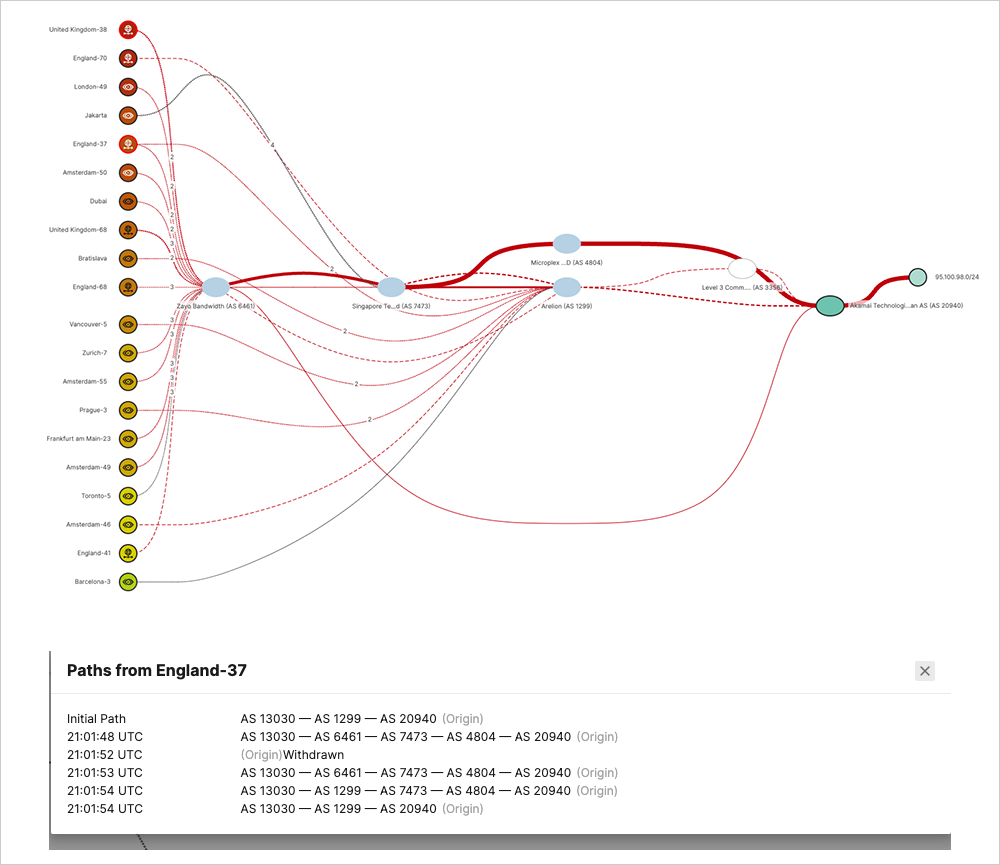Select the Jakarta monitor node
1000x865 pixels.
[x=128, y=116]
